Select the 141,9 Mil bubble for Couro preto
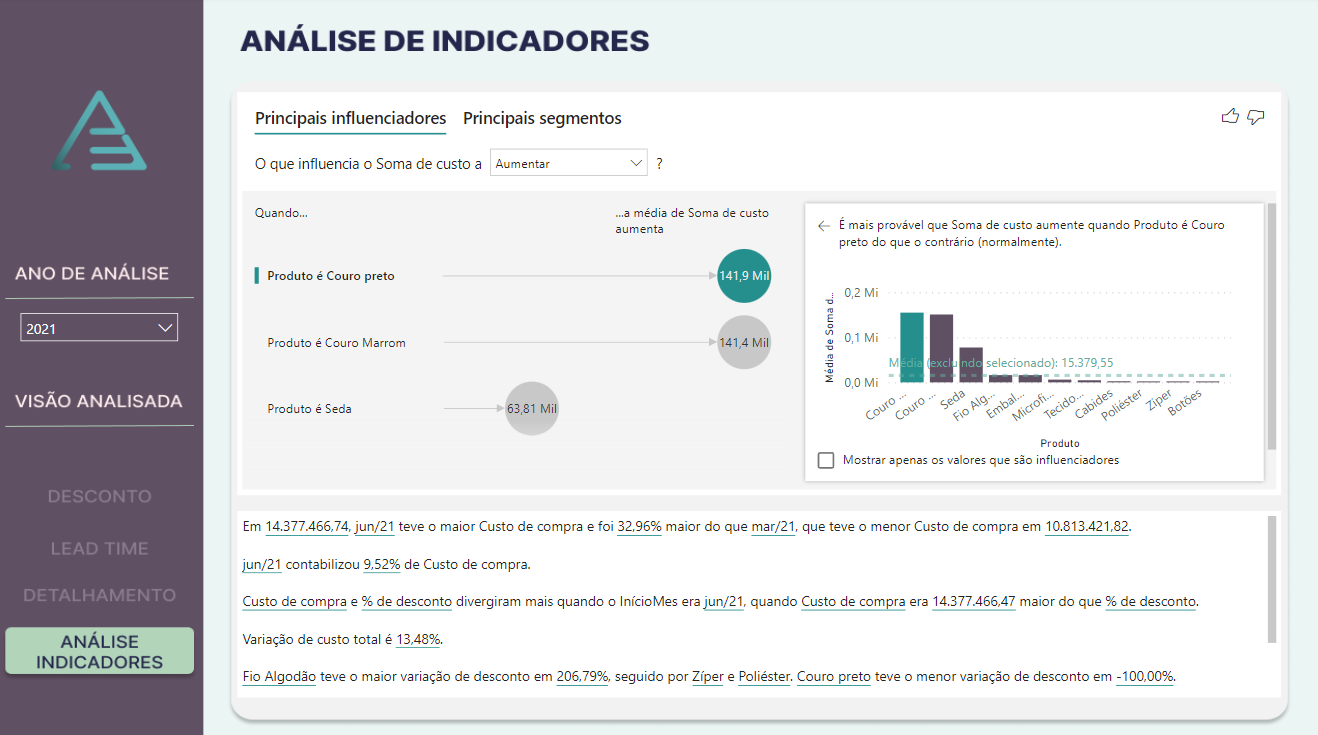Screen dimensions: 1318x735 click(x=743, y=275)
